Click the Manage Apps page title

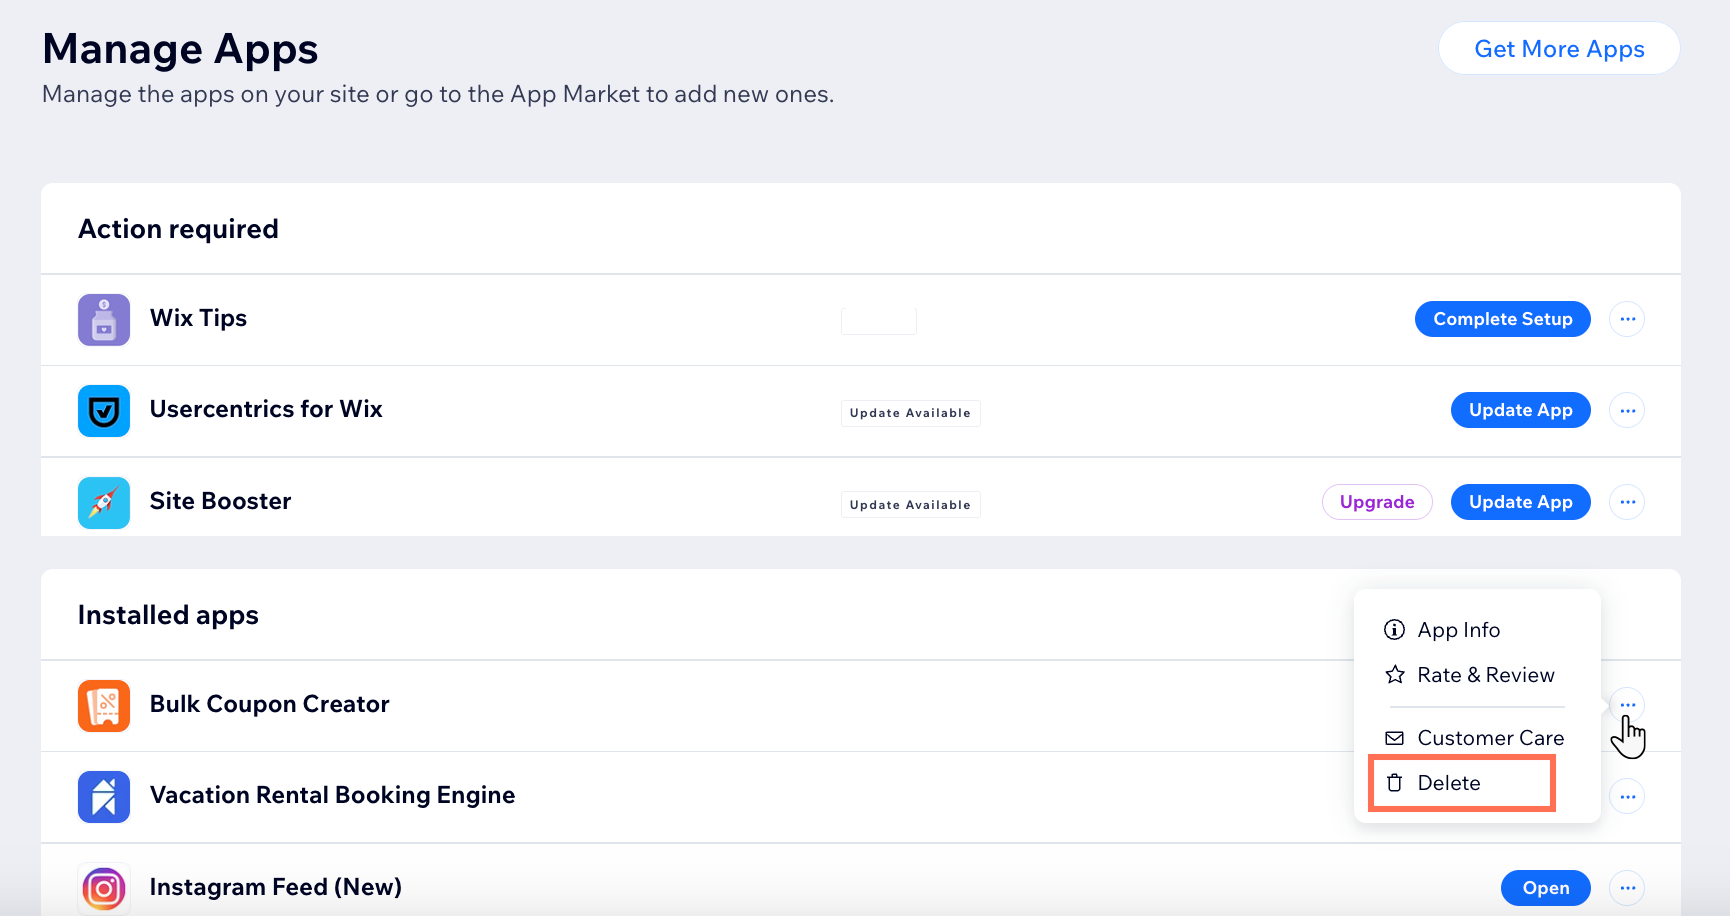click(x=180, y=49)
